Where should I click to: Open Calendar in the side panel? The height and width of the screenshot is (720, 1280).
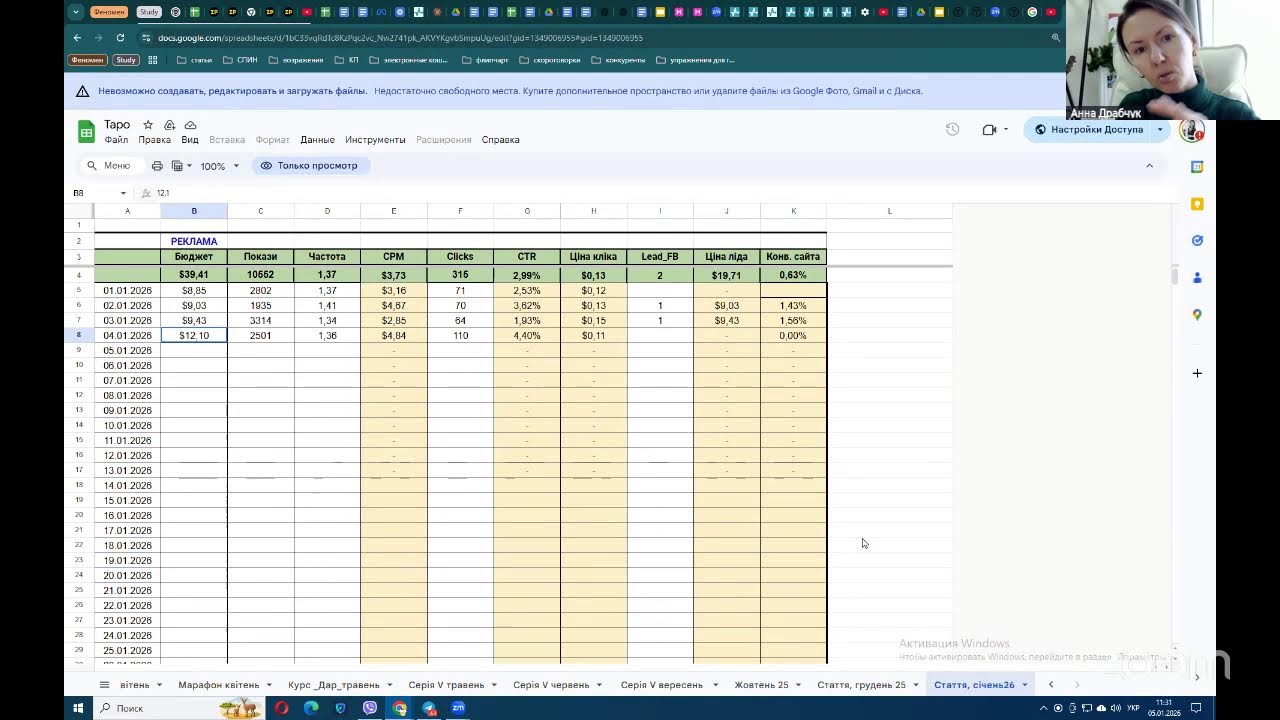[x=1197, y=167]
